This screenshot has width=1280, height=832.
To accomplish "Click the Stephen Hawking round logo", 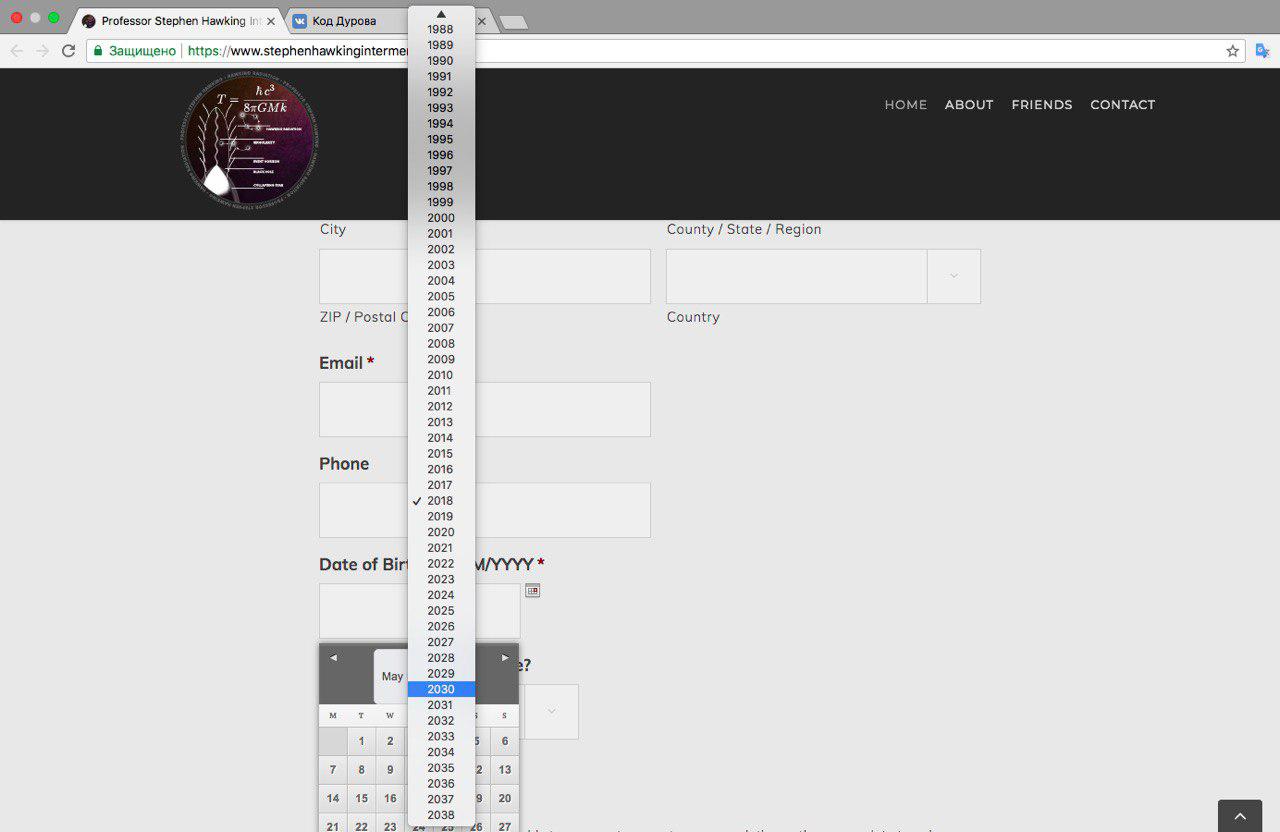I will click(x=250, y=141).
